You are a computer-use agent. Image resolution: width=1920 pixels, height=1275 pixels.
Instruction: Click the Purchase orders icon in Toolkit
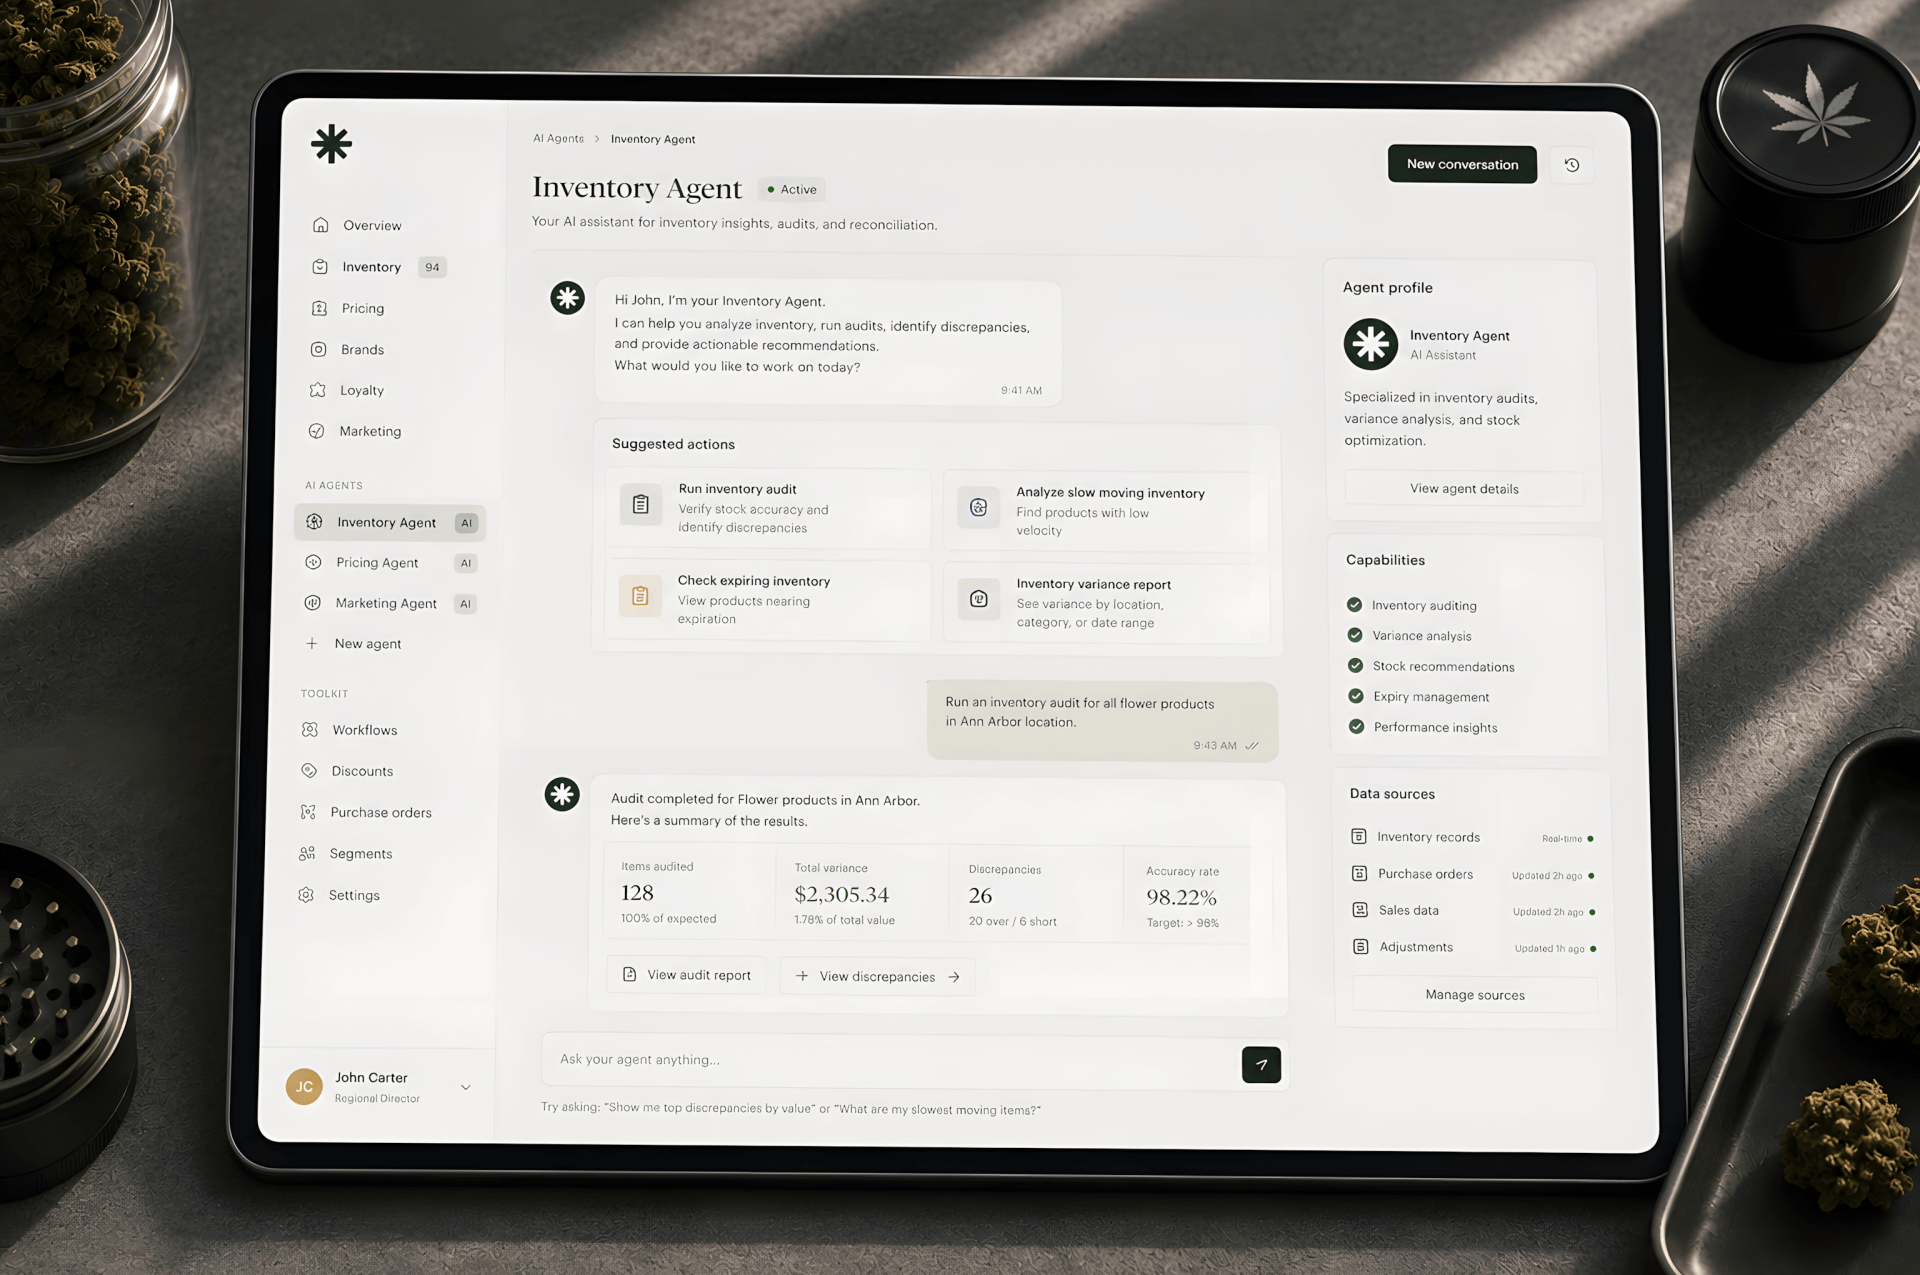coord(308,812)
